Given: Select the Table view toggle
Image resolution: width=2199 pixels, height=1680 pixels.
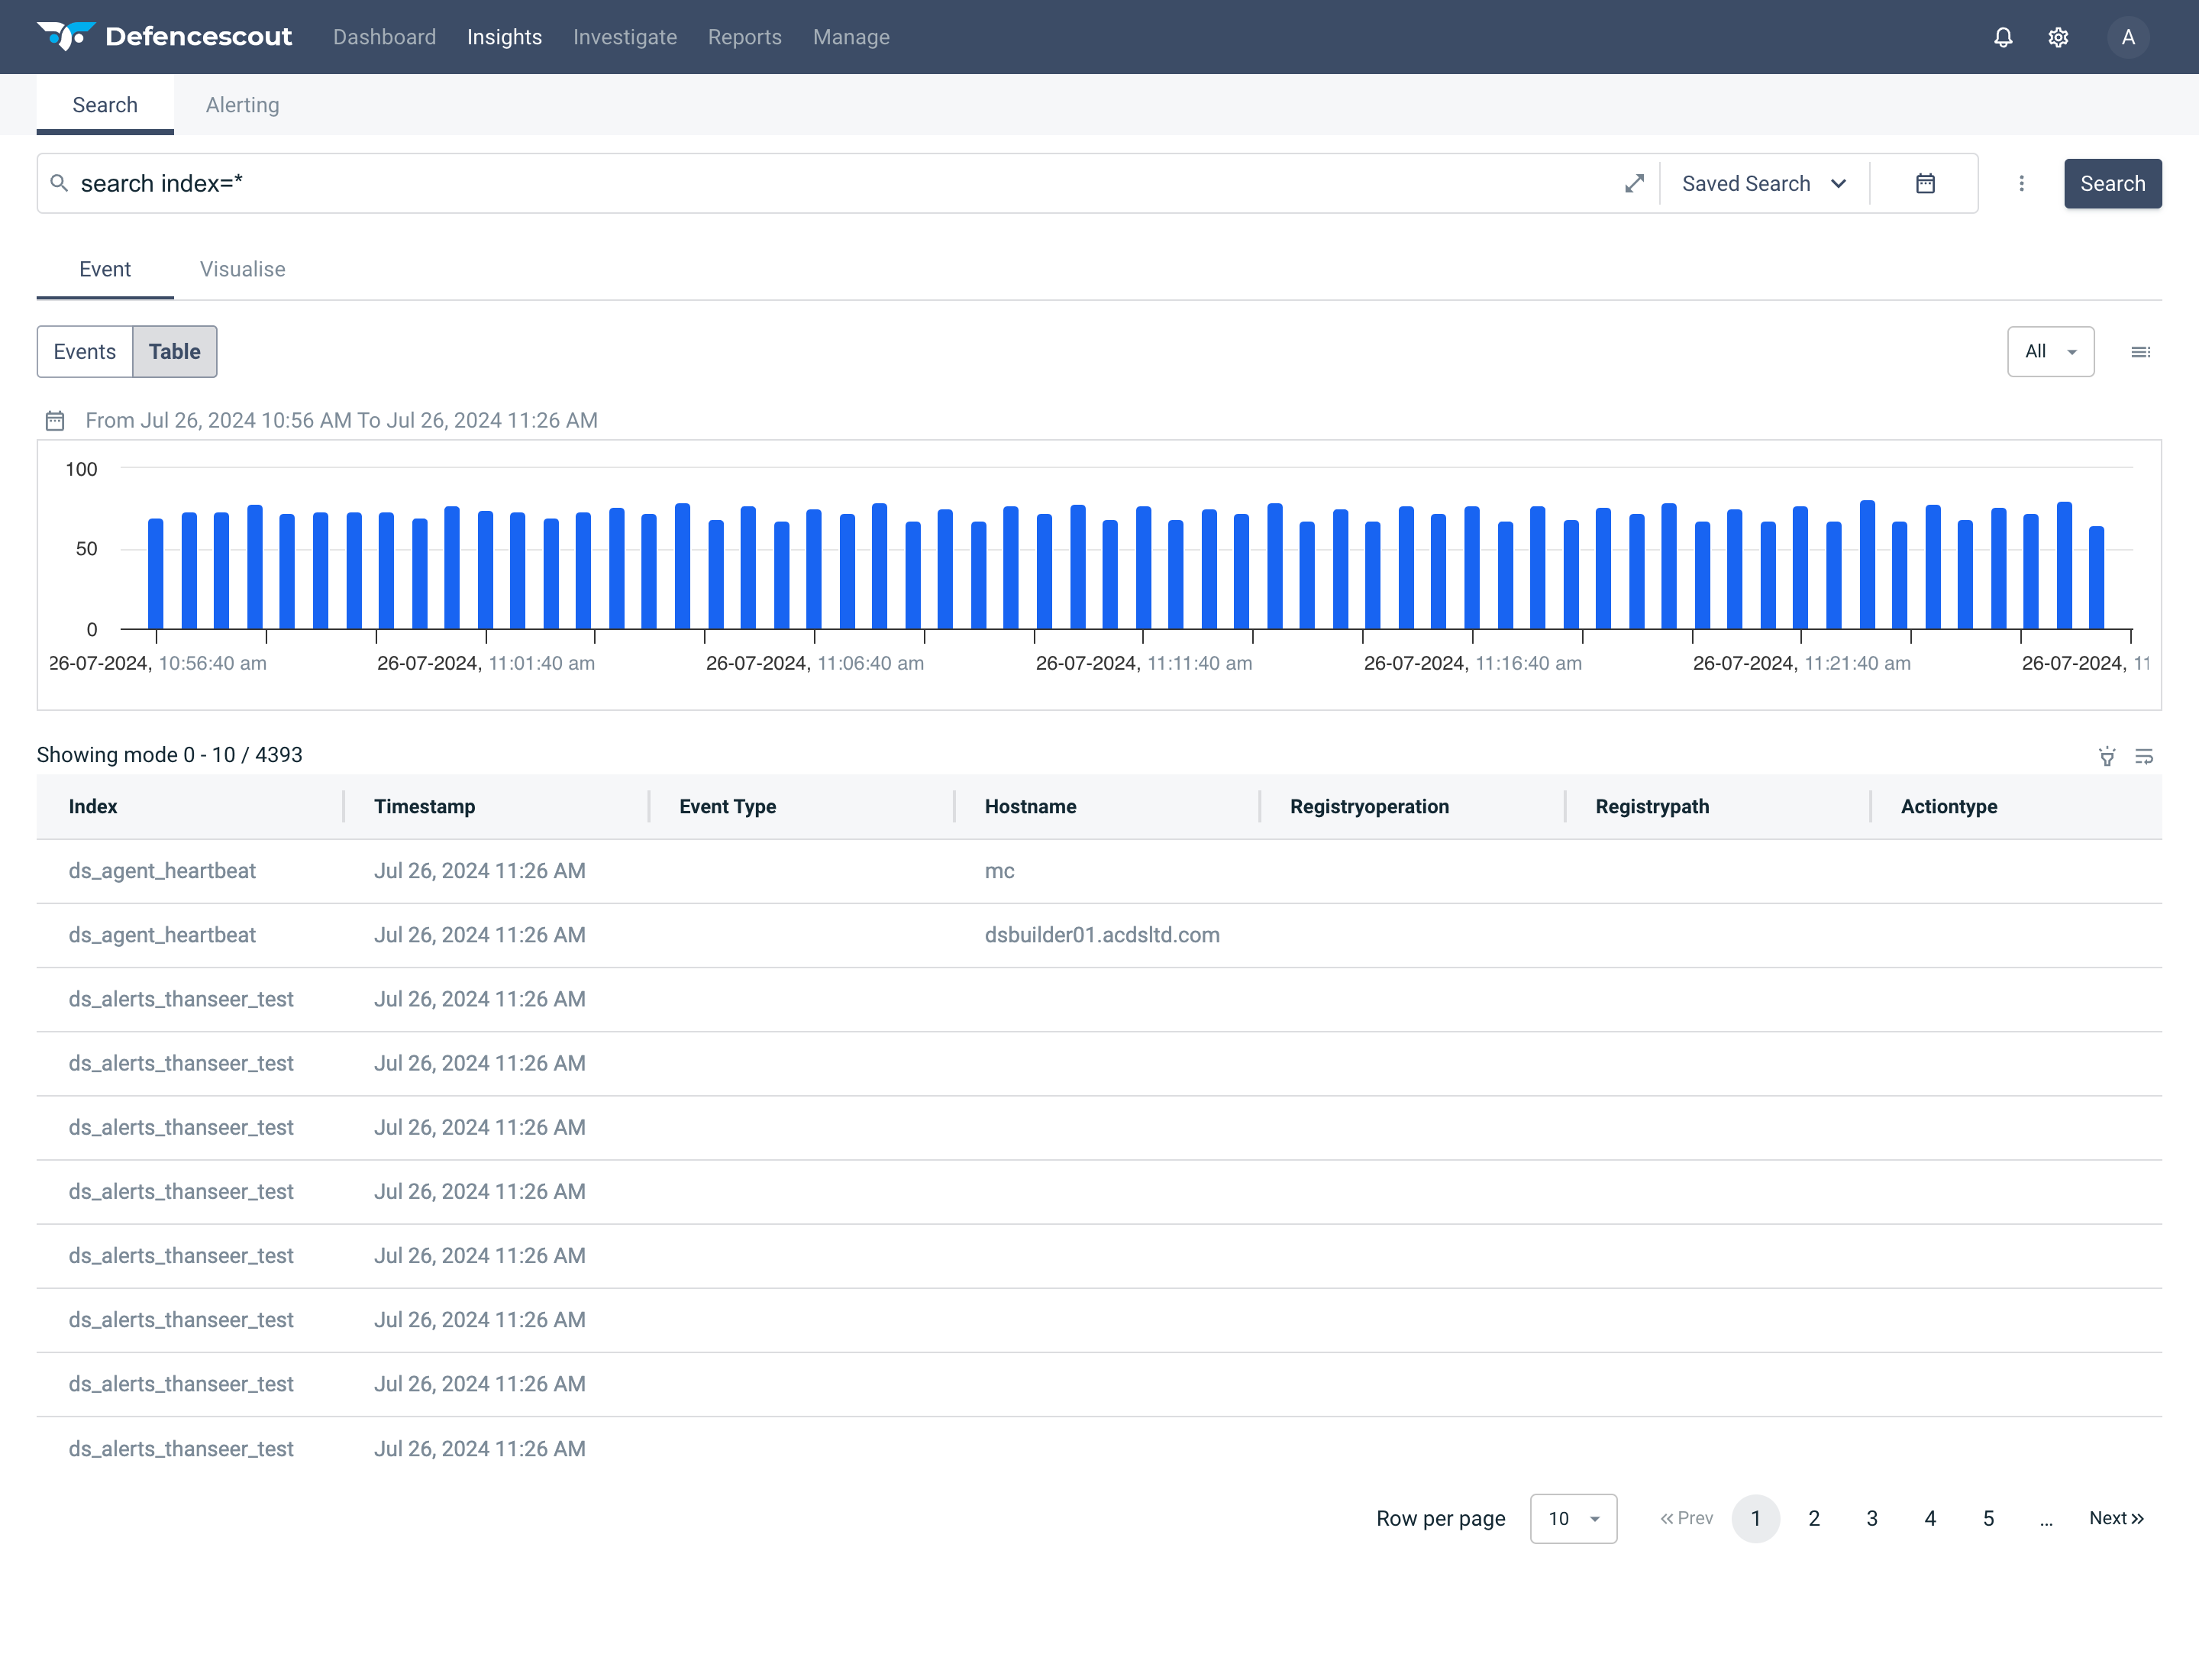Looking at the screenshot, I should 175,351.
